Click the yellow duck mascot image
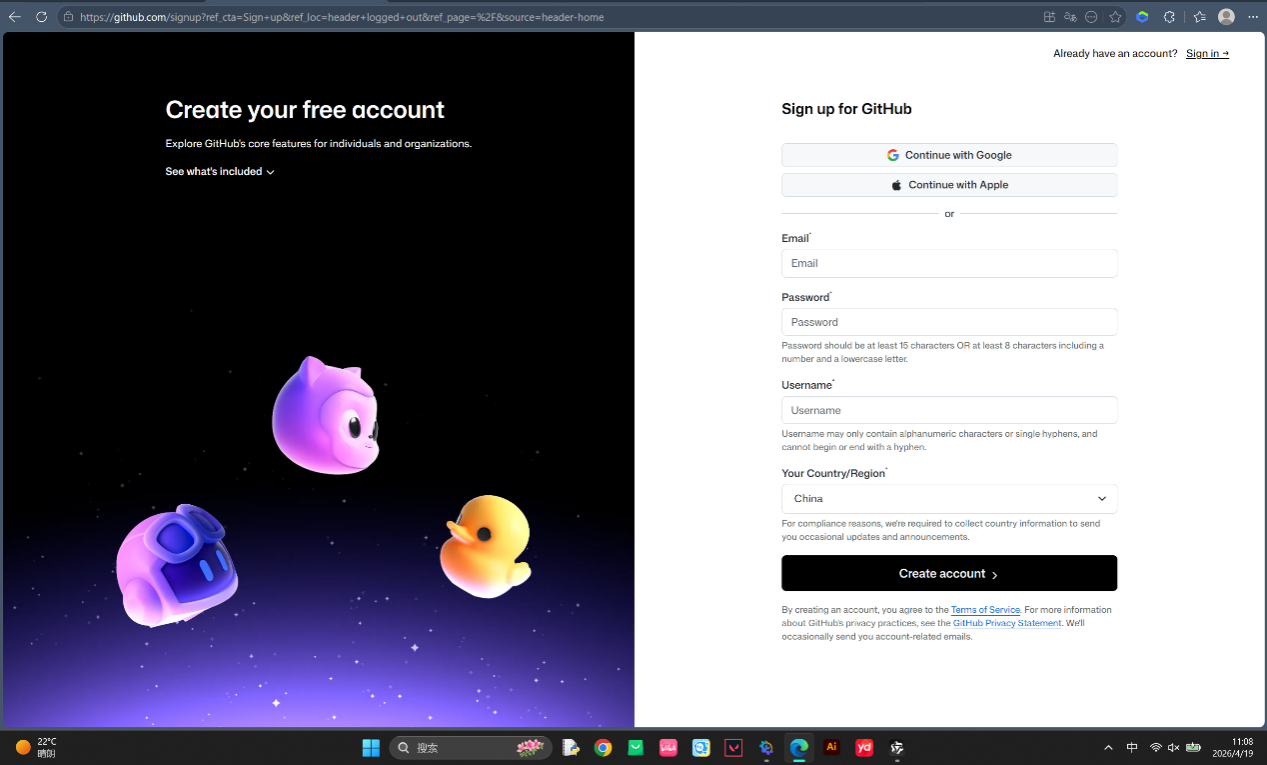 [x=486, y=546]
